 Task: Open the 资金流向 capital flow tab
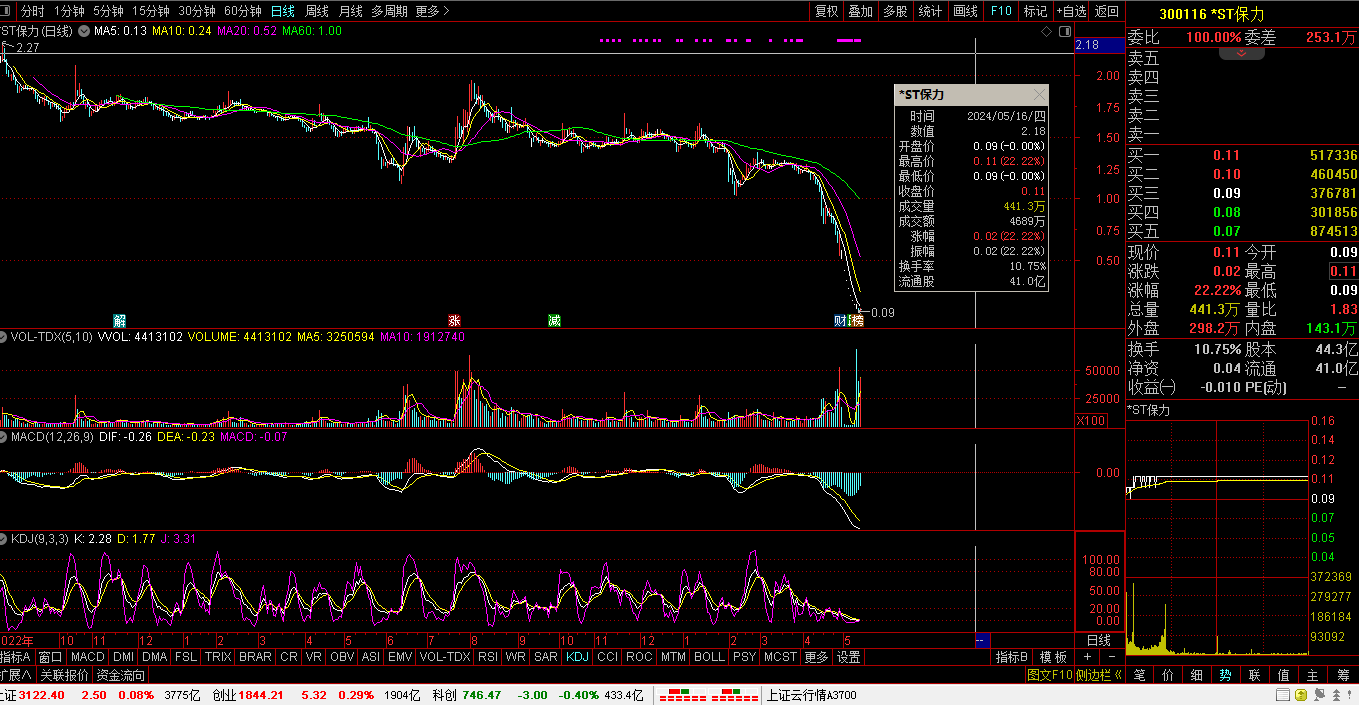pos(121,675)
